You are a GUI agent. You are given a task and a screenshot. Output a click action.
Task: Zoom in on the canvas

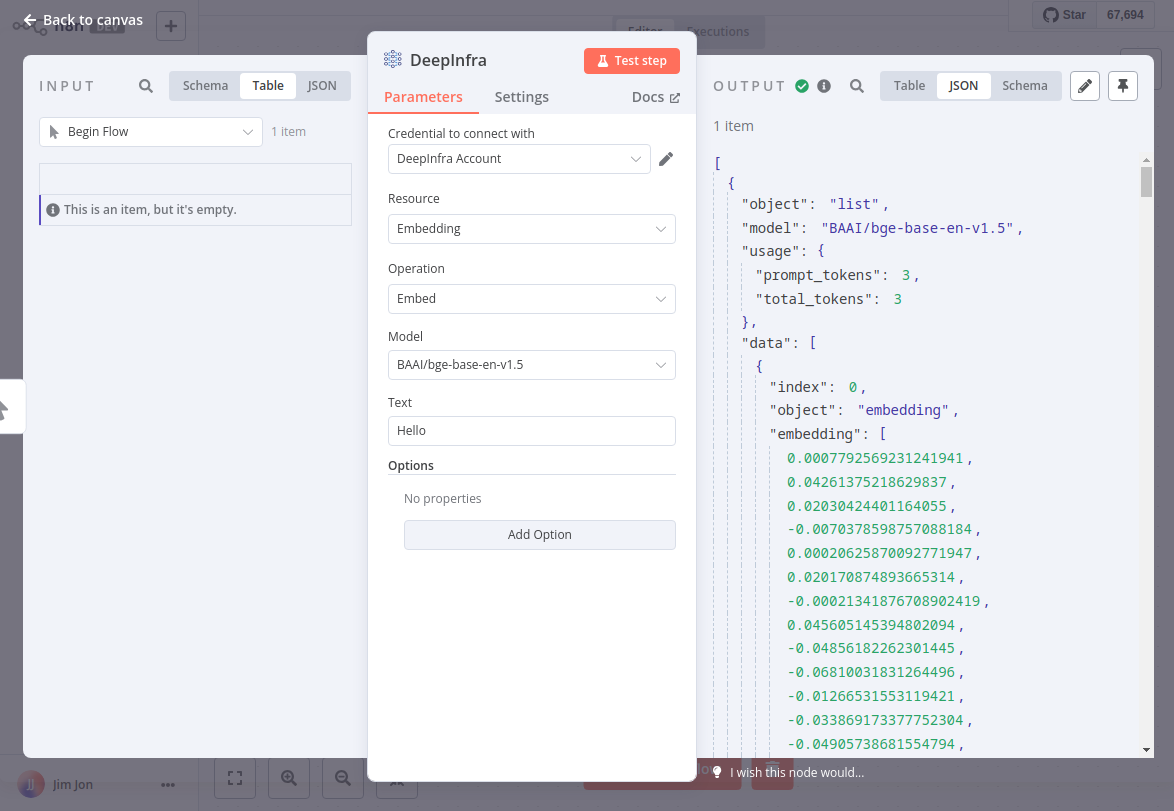tap(289, 778)
